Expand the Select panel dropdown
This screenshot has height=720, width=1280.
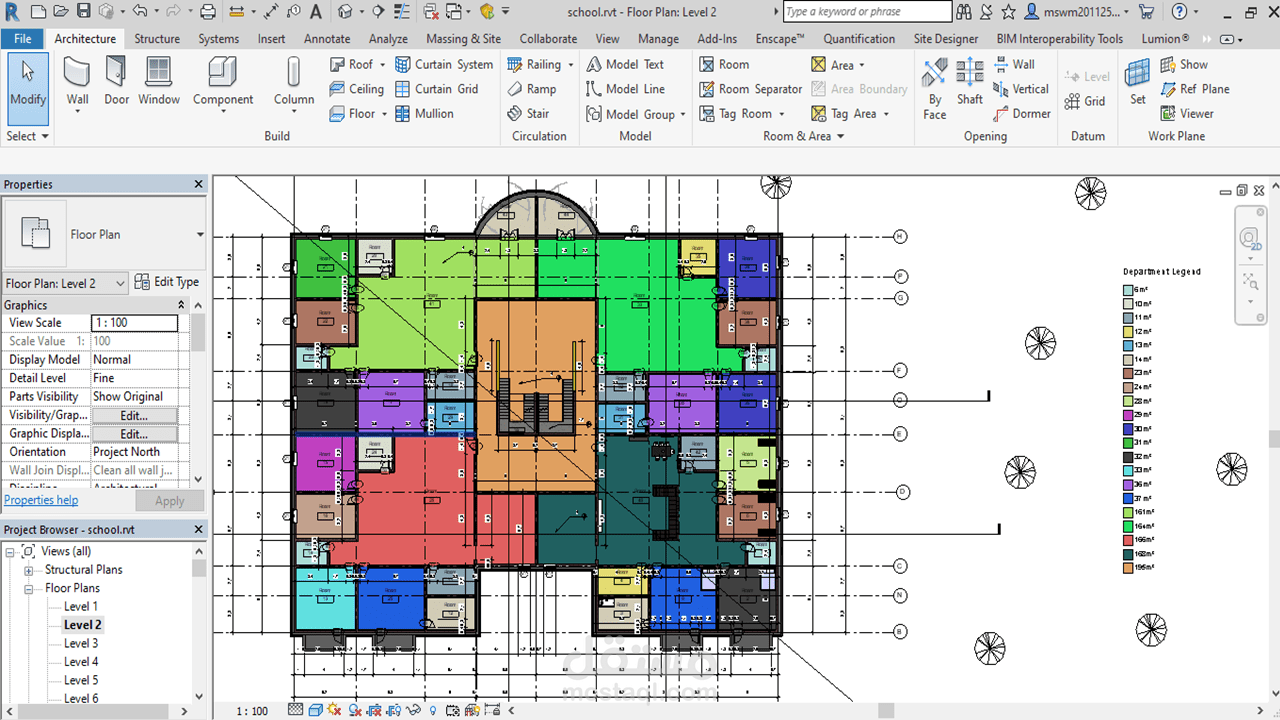(x=27, y=136)
